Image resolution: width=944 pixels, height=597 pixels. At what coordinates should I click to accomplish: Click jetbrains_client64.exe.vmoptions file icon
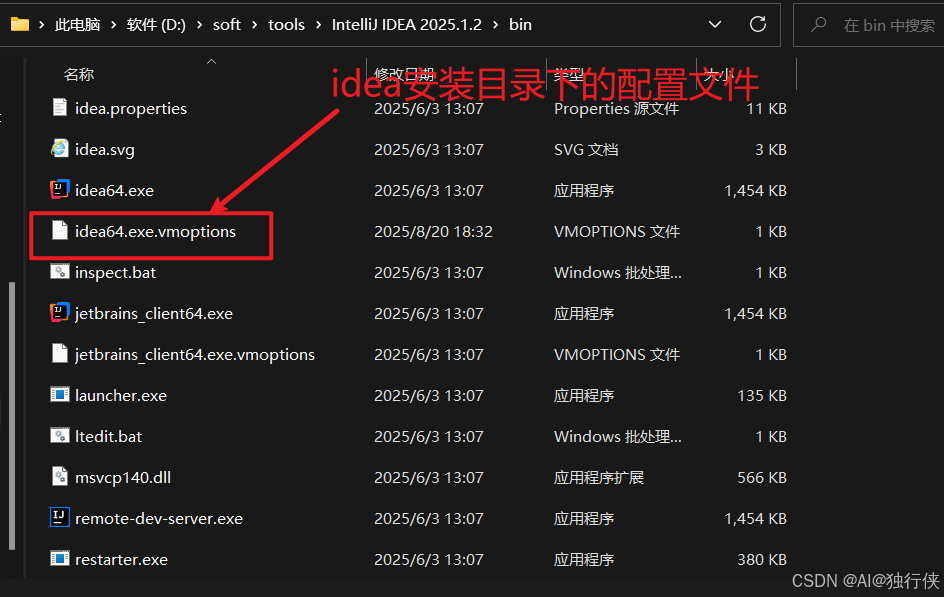coord(60,353)
